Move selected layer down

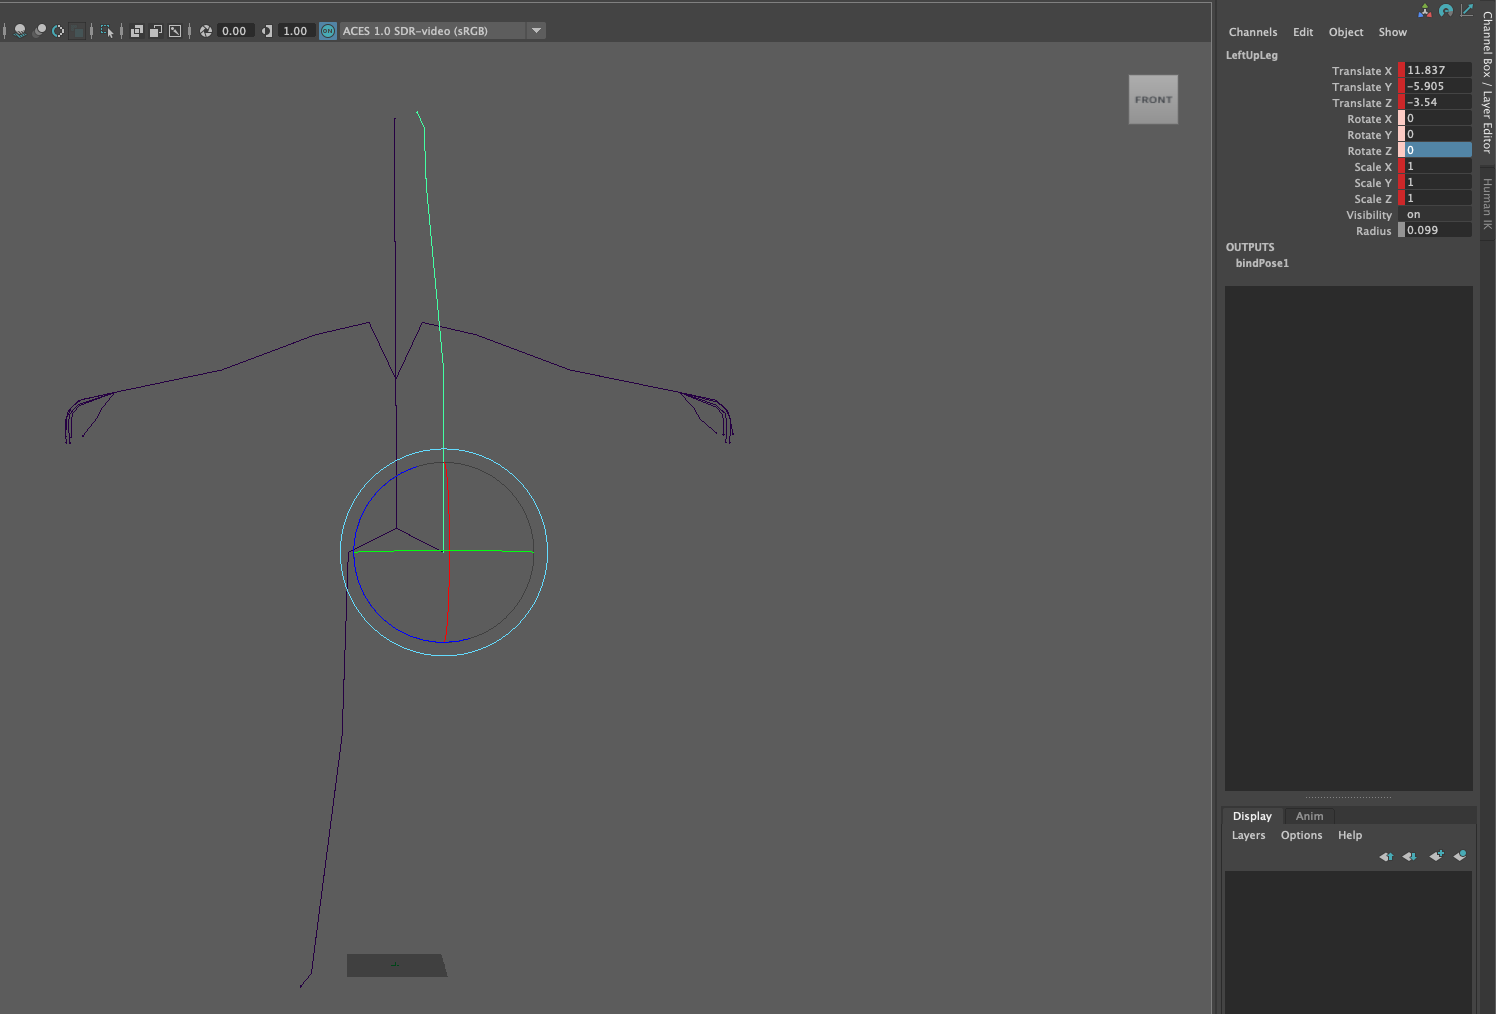(x=1409, y=856)
